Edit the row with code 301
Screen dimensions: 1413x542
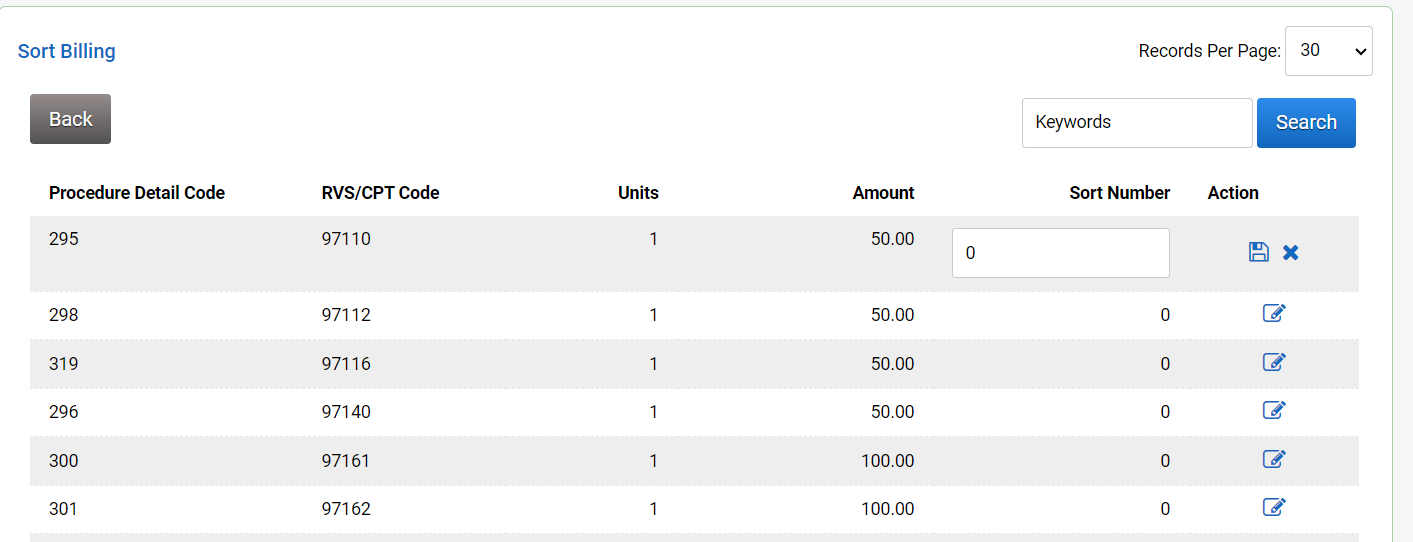coord(1274,507)
